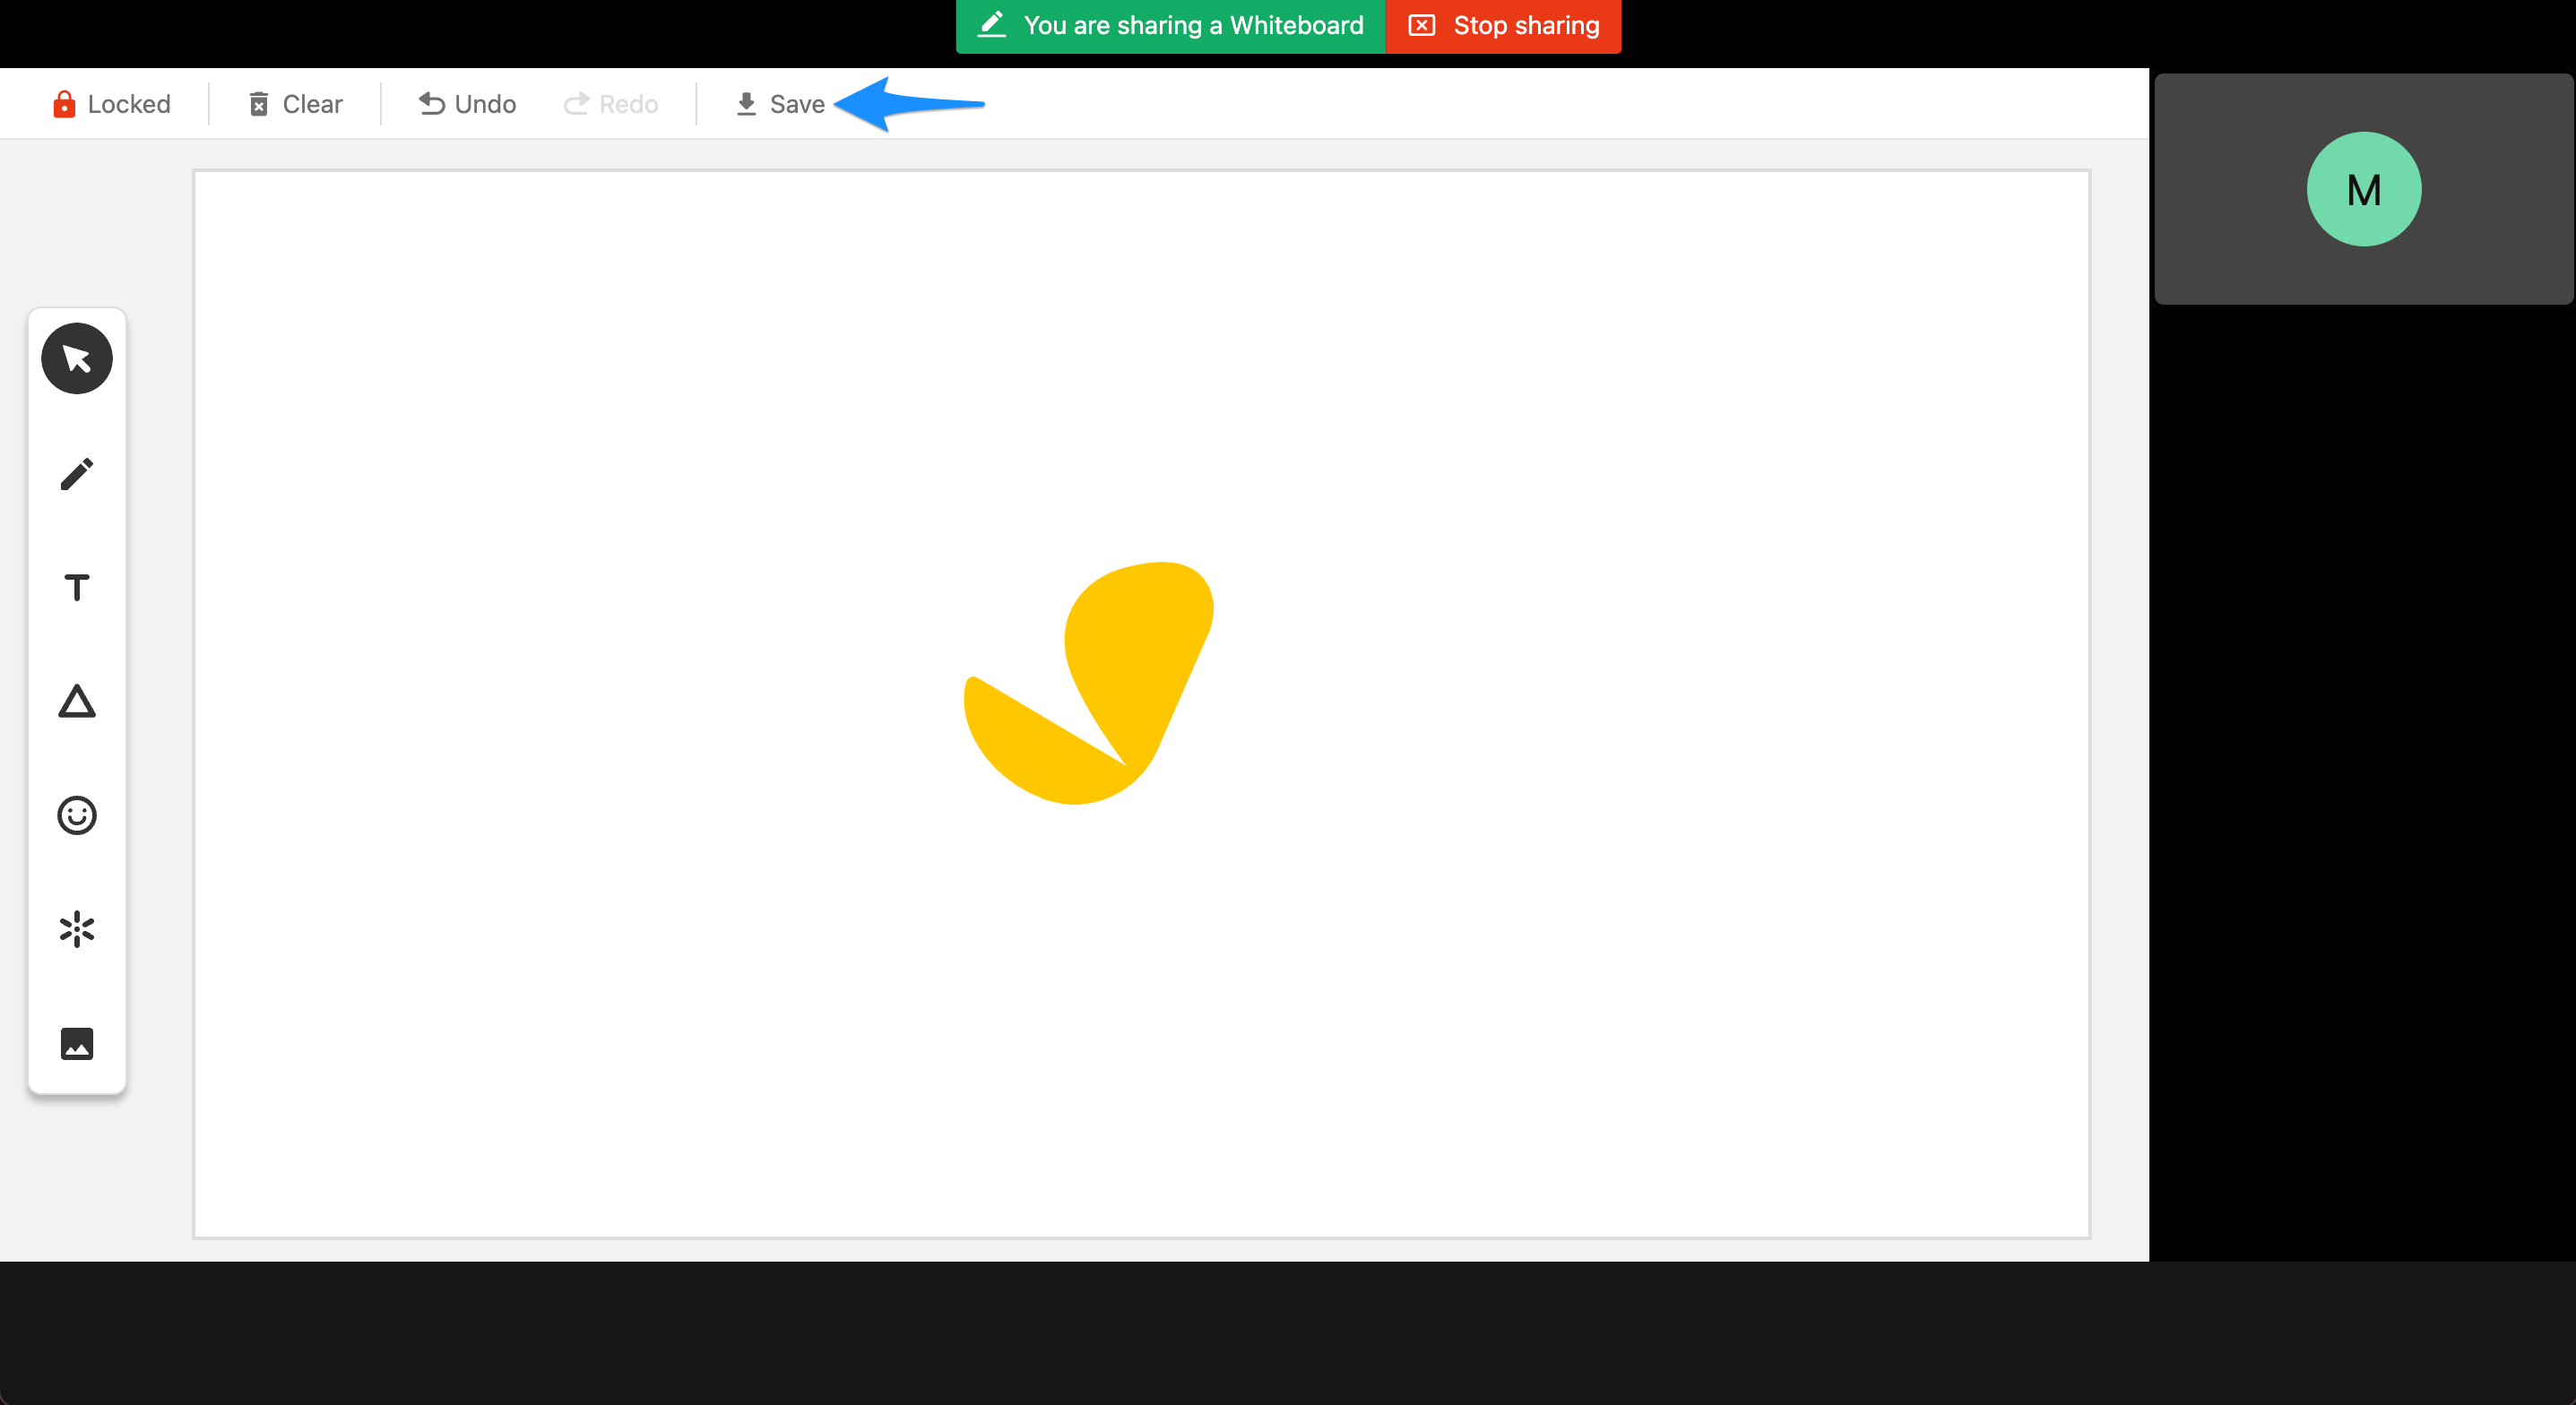
Task: Open the shapes tool
Action: pos(76,702)
